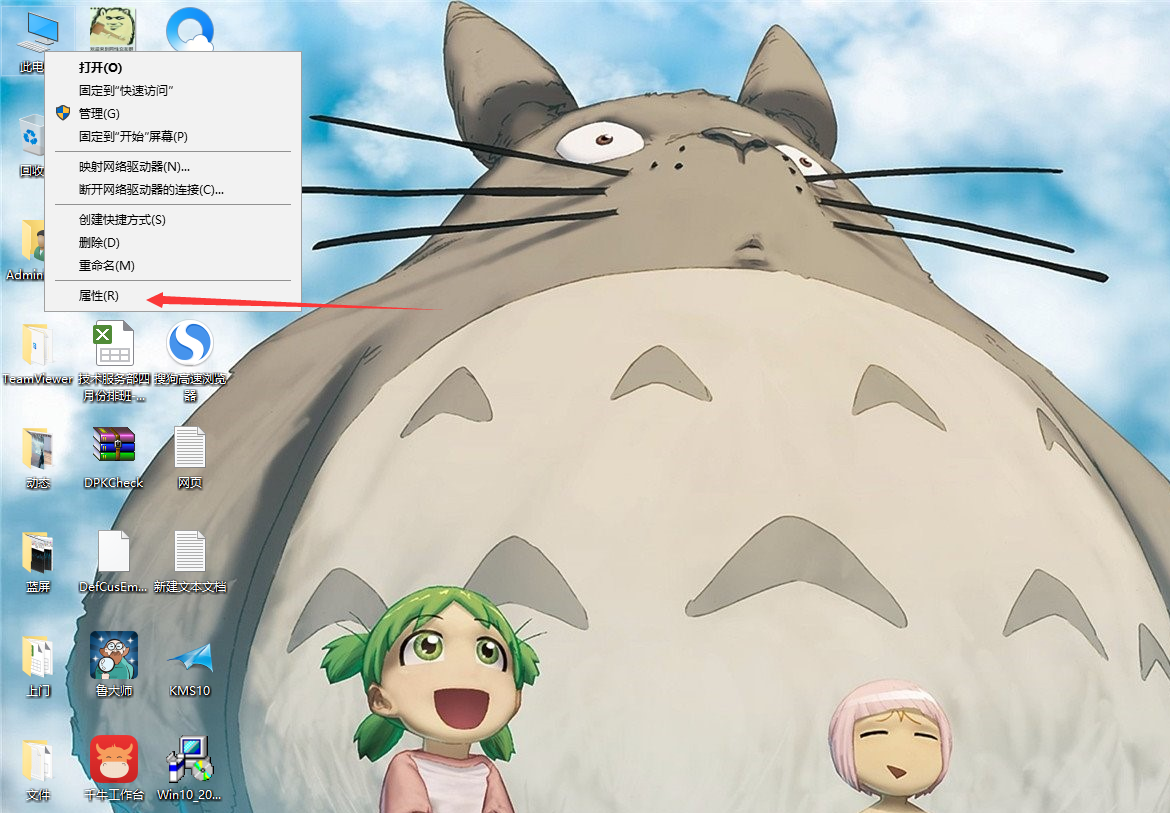Open 管理(G) from the context menu
The image size is (1170, 813).
[173, 113]
